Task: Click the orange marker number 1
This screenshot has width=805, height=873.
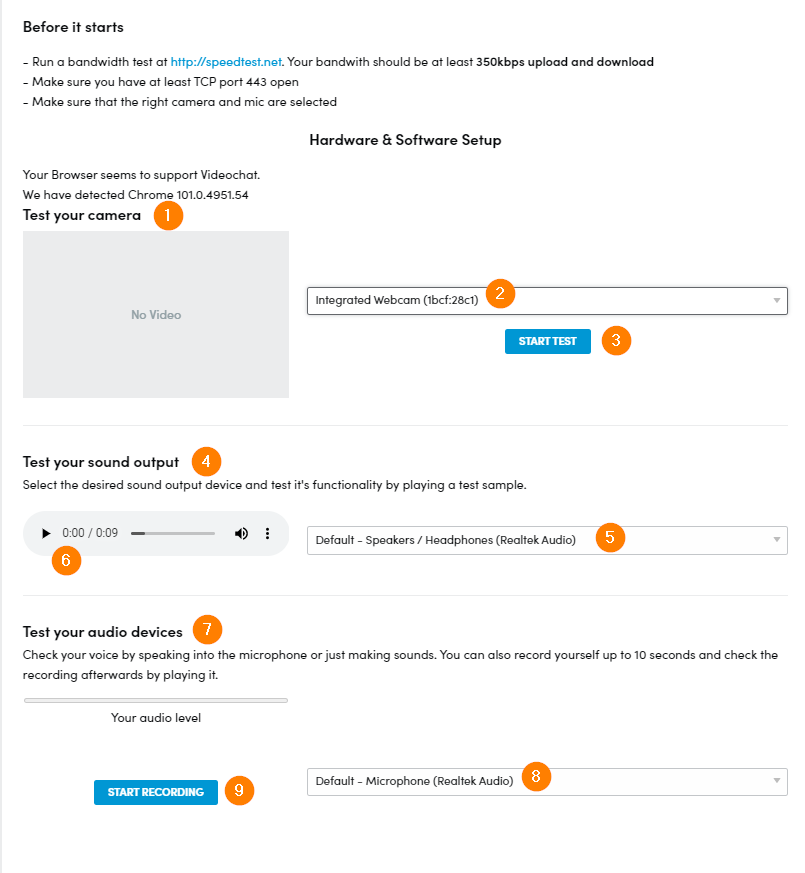Action: [x=168, y=215]
